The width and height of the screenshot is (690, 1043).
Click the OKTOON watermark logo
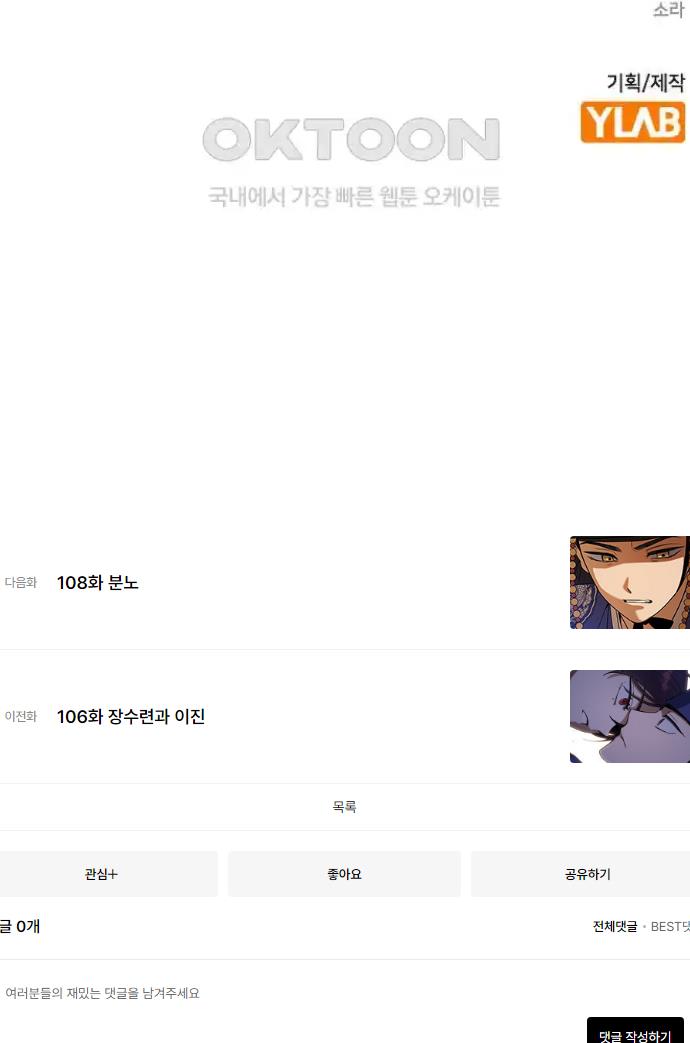click(x=351, y=139)
